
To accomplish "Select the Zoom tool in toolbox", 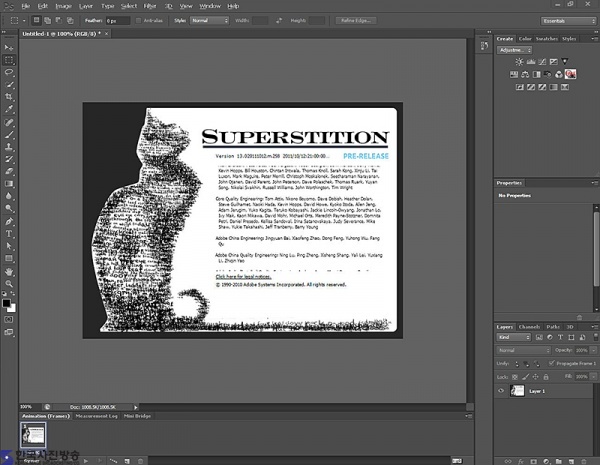I will click(8, 284).
